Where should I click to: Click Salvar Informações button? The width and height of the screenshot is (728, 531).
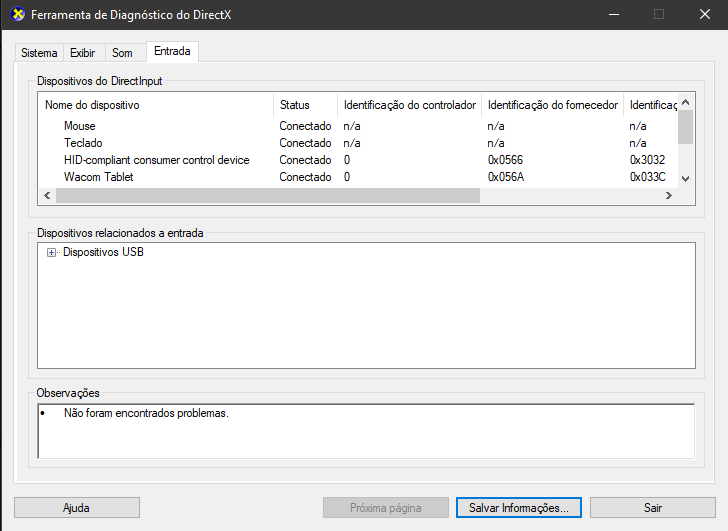[x=519, y=508]
